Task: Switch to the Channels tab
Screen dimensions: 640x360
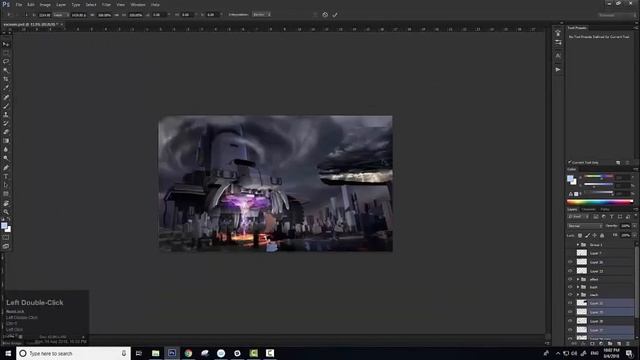Action: (588, 209)
